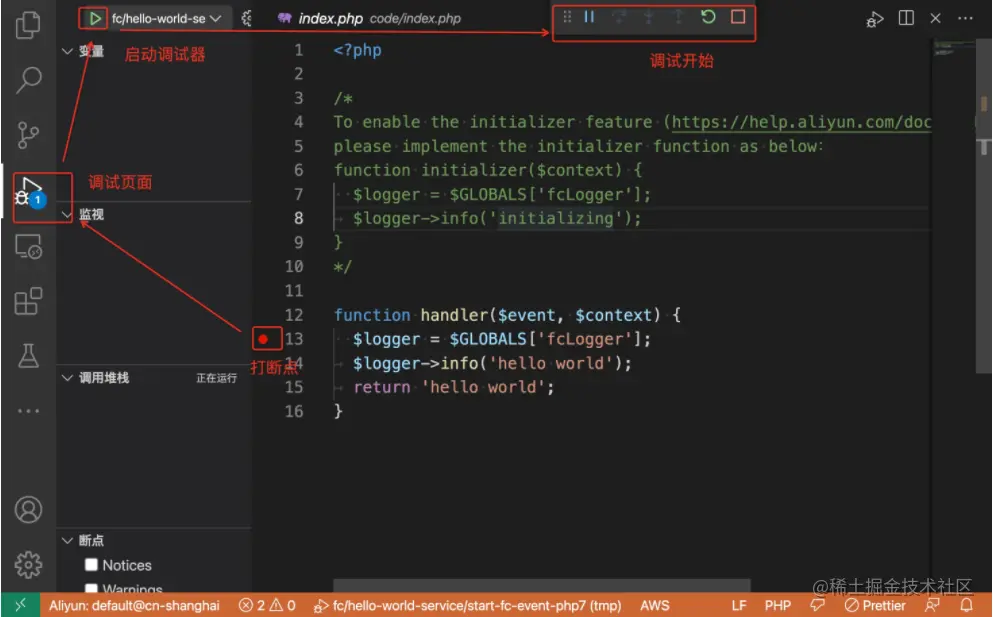993x617 pixels.
Task: Open the Explorer view in activity bar
Action: tap(28, 25)
